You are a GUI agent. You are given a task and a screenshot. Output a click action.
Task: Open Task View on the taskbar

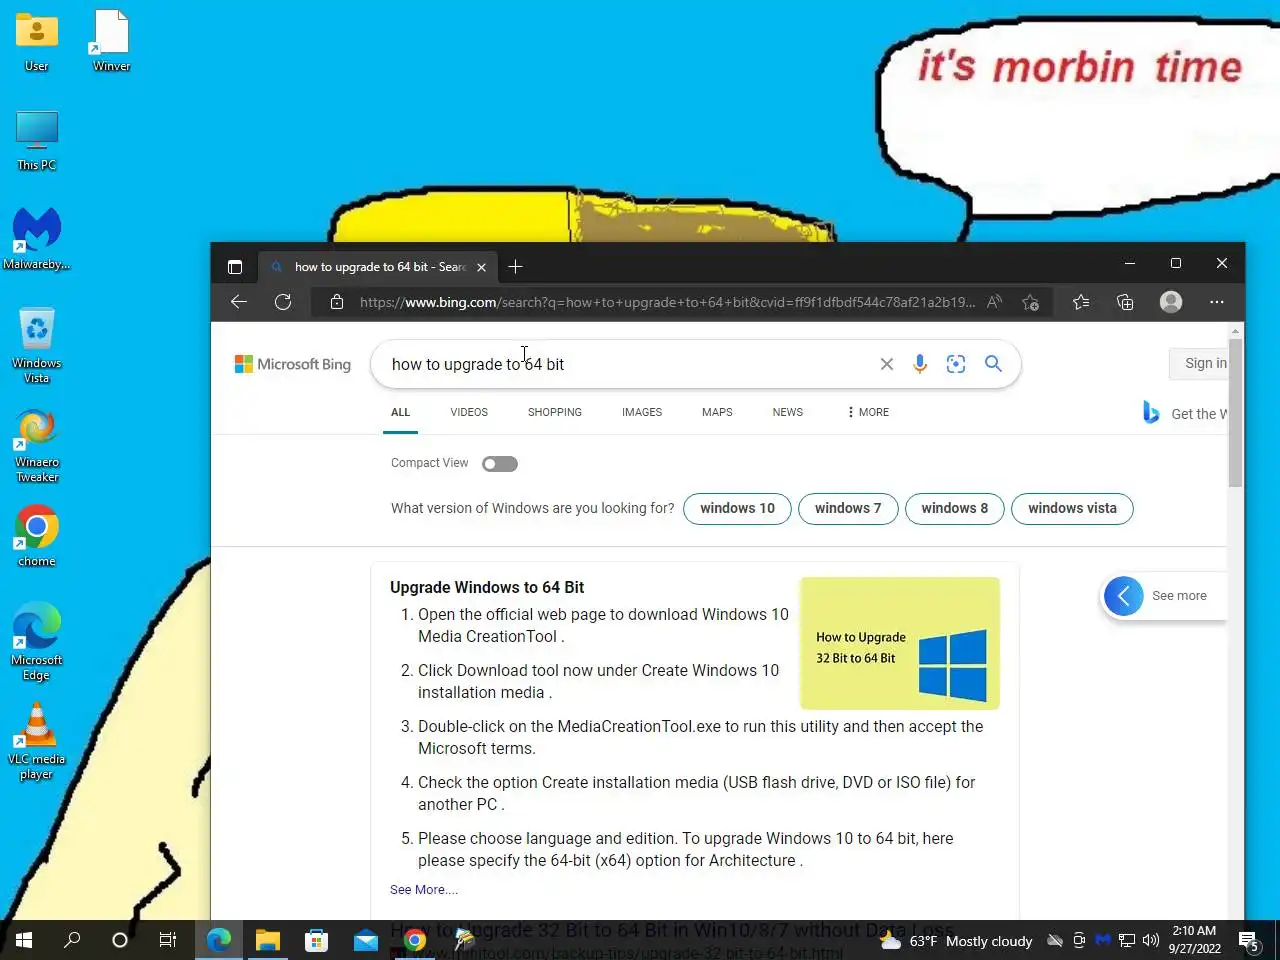pyautogui.click(x=168, y=940)
